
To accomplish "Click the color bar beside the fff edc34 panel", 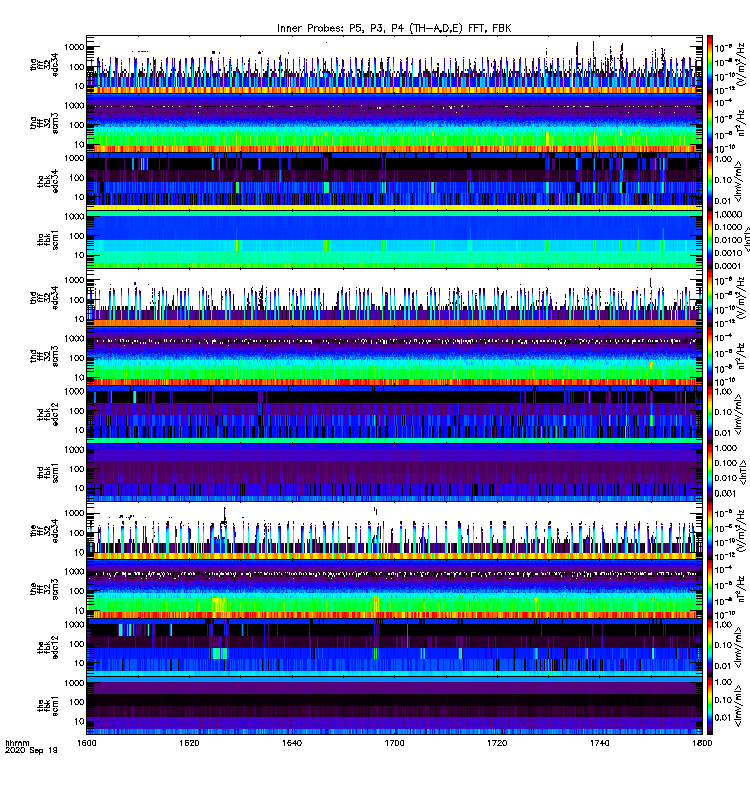I will point(710,531).
